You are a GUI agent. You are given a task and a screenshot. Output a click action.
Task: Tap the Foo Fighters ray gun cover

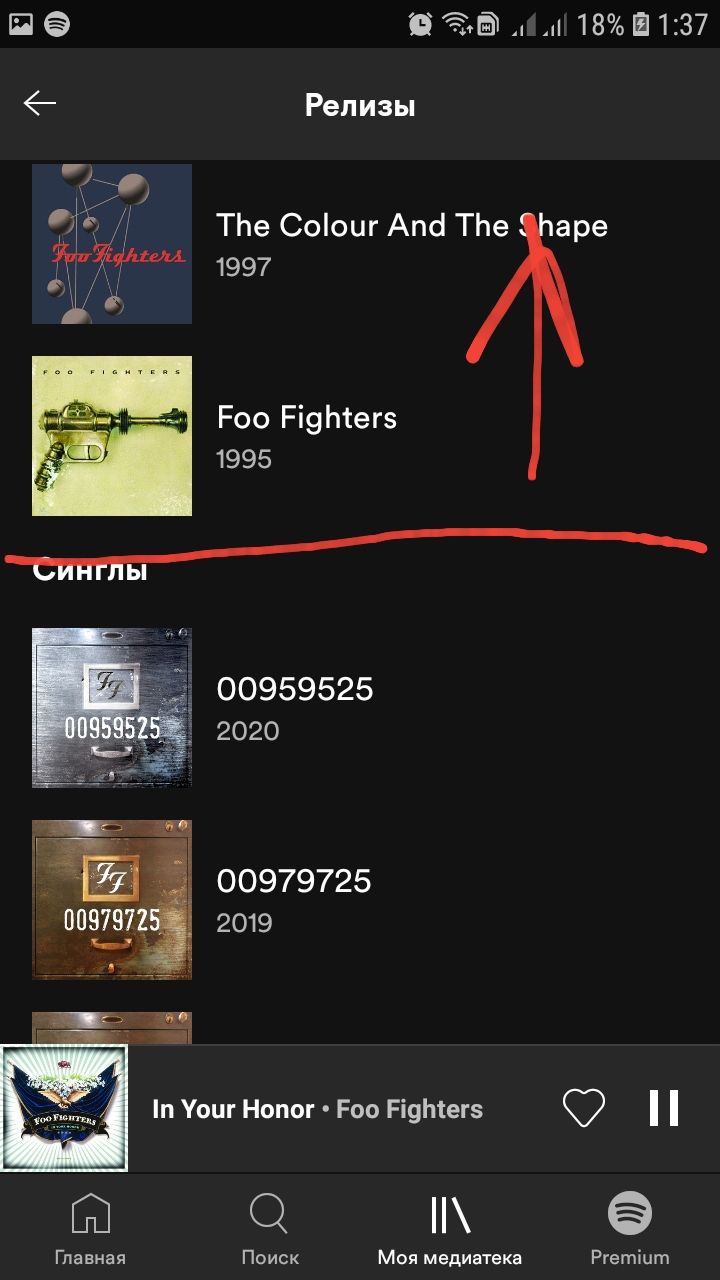(112, 436)
